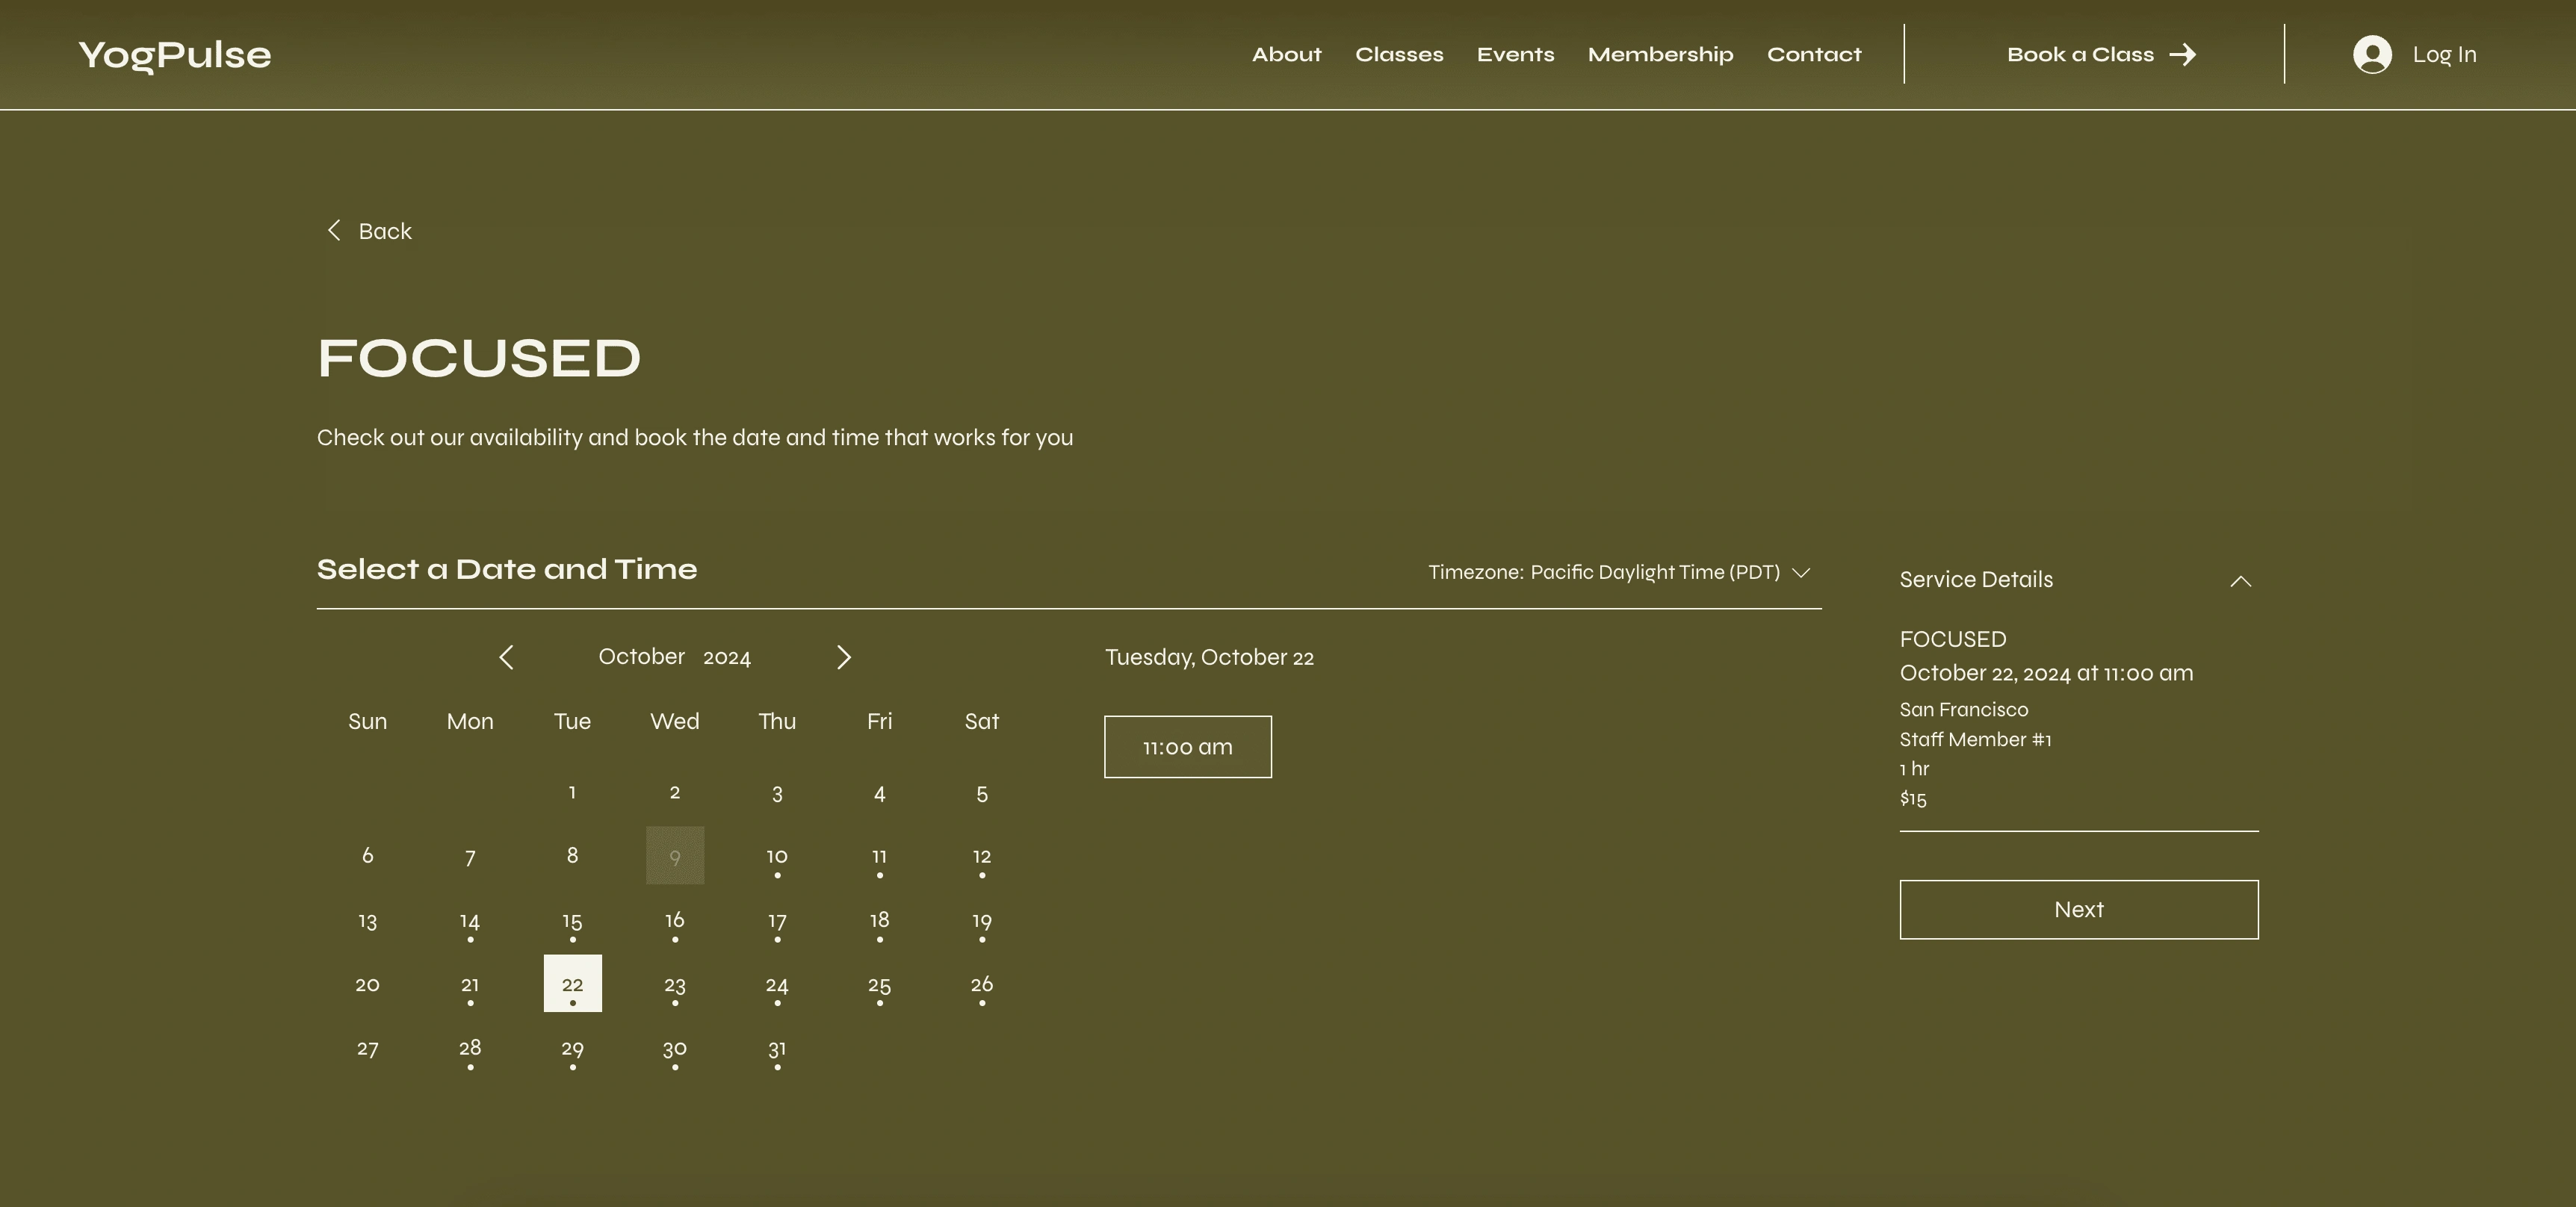The height and width of the screenshot is (1207, 2576).
Task: Click the 'San Francisco' location text
Action: coord(1964,709)
